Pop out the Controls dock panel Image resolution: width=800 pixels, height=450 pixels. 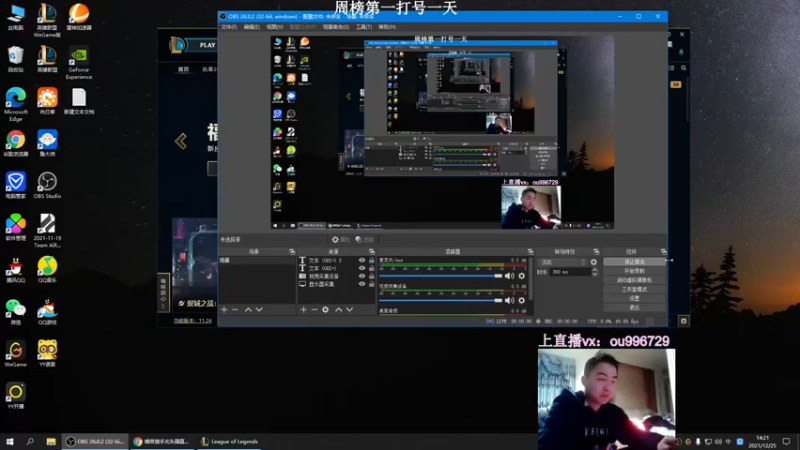(x=663, y=252)
